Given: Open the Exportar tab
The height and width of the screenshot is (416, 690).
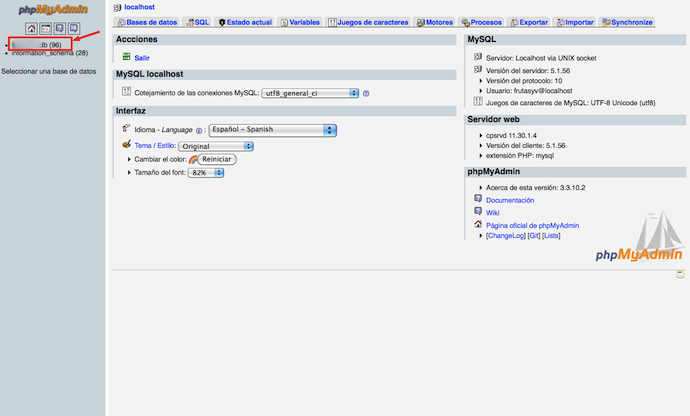Looking at the screenshot, I should tap(529, 22).
